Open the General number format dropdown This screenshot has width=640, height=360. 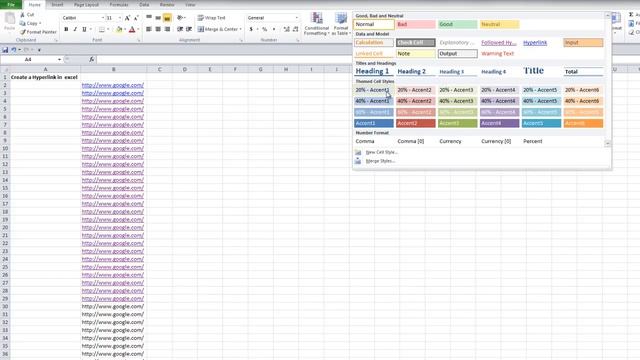(x=296, y=18)
